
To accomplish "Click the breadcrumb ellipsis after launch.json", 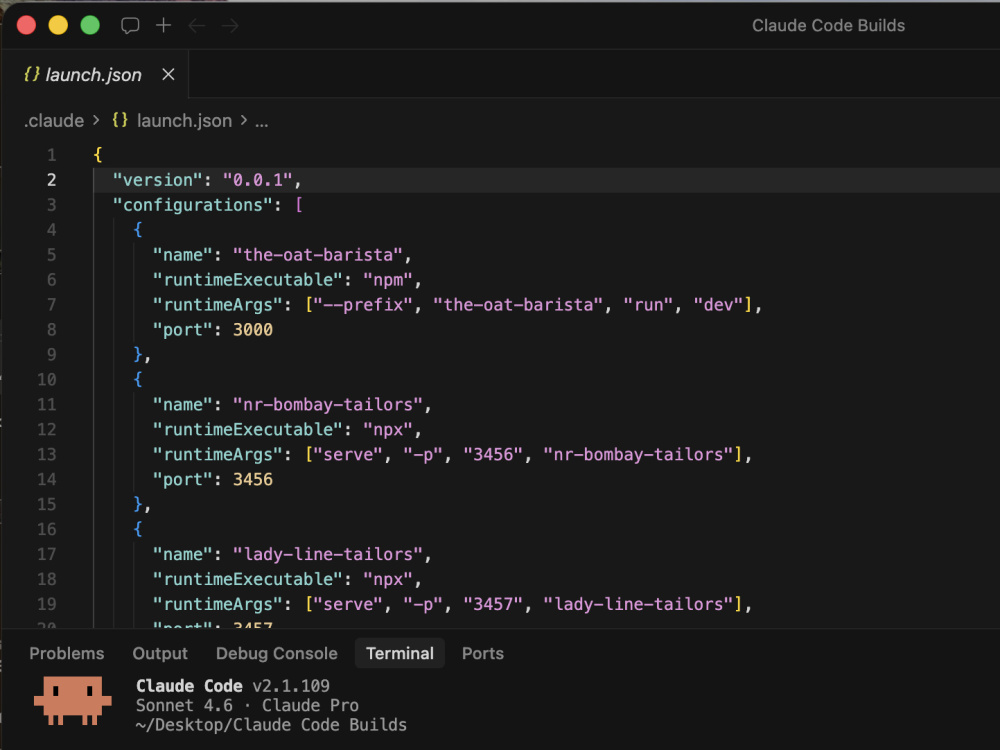I will pyautogui.click(x=261, y=121).
